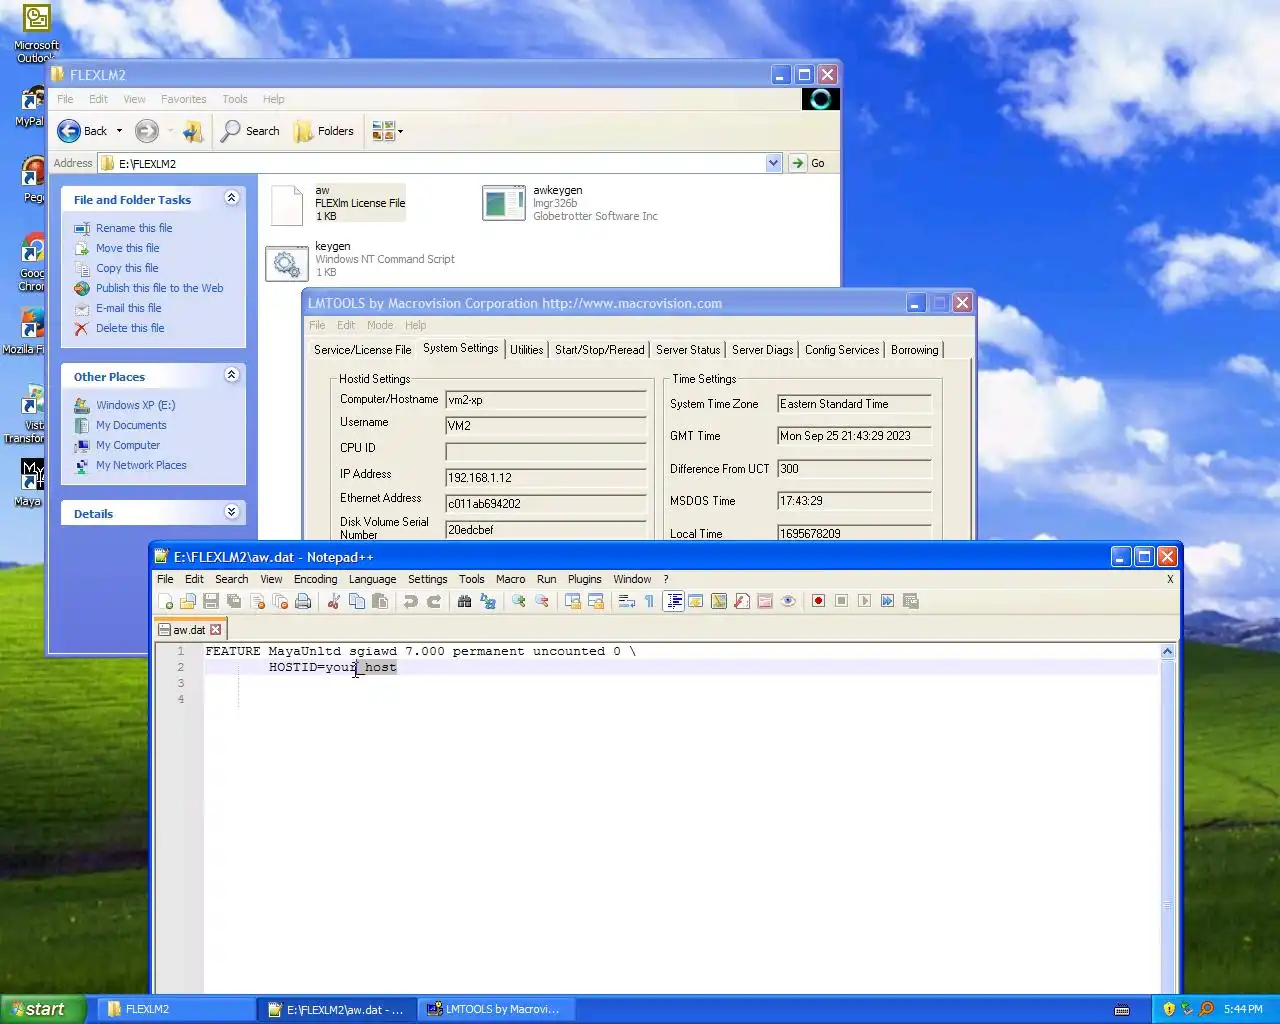Open Notepad++ Settings menu
Viewport: 1280px width, 1024px height.
427,579
